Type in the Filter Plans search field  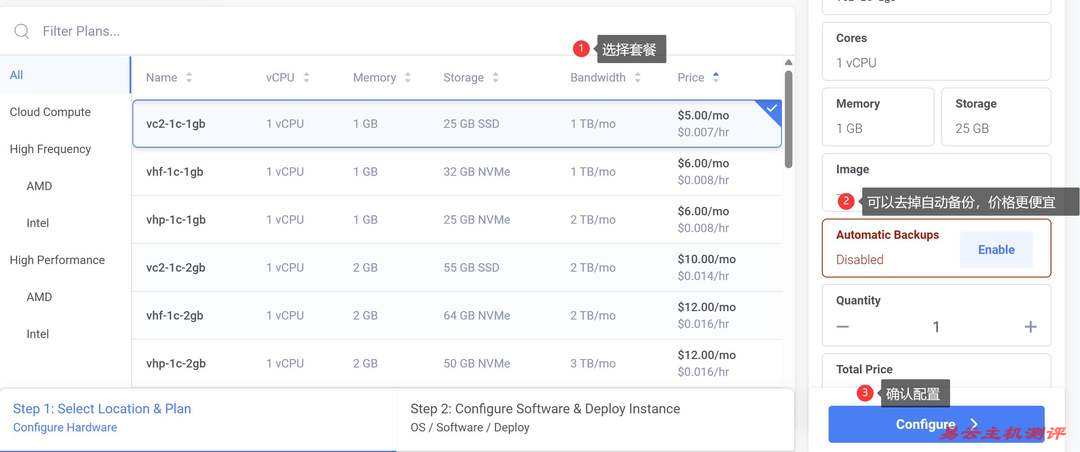click(x=300, y=31)
